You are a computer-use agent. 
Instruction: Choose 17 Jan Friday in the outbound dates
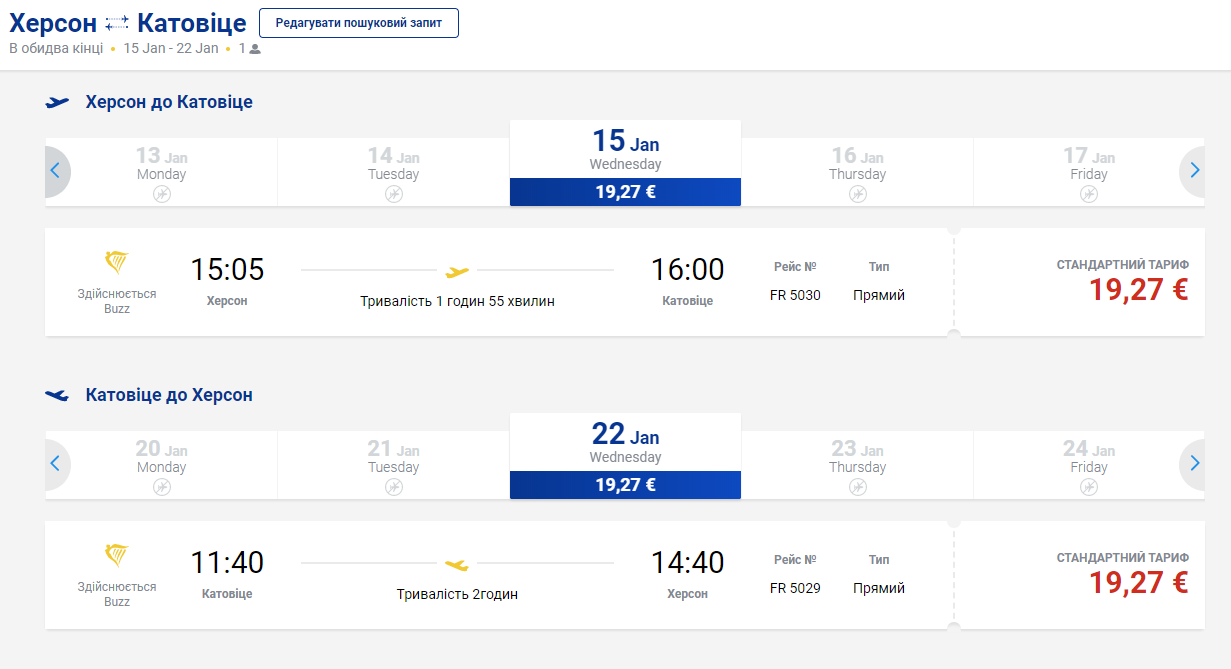tap(1089, 173)
